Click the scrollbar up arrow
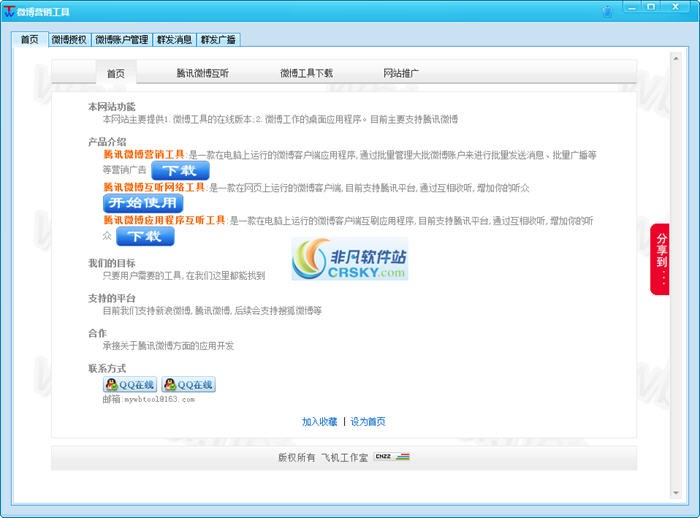The height and width of the screenshot is (518, 700). 676,58
